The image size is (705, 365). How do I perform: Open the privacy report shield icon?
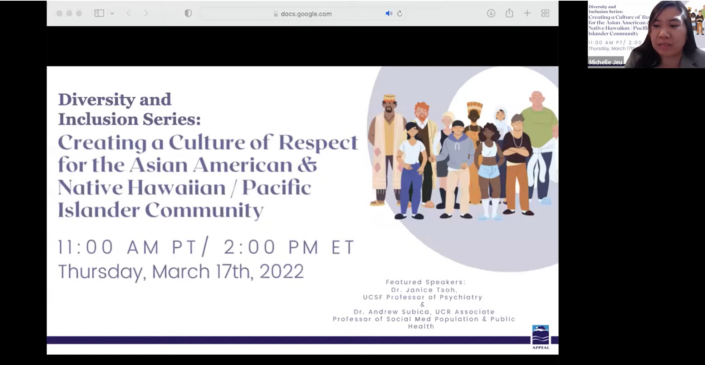click(188, 13)
